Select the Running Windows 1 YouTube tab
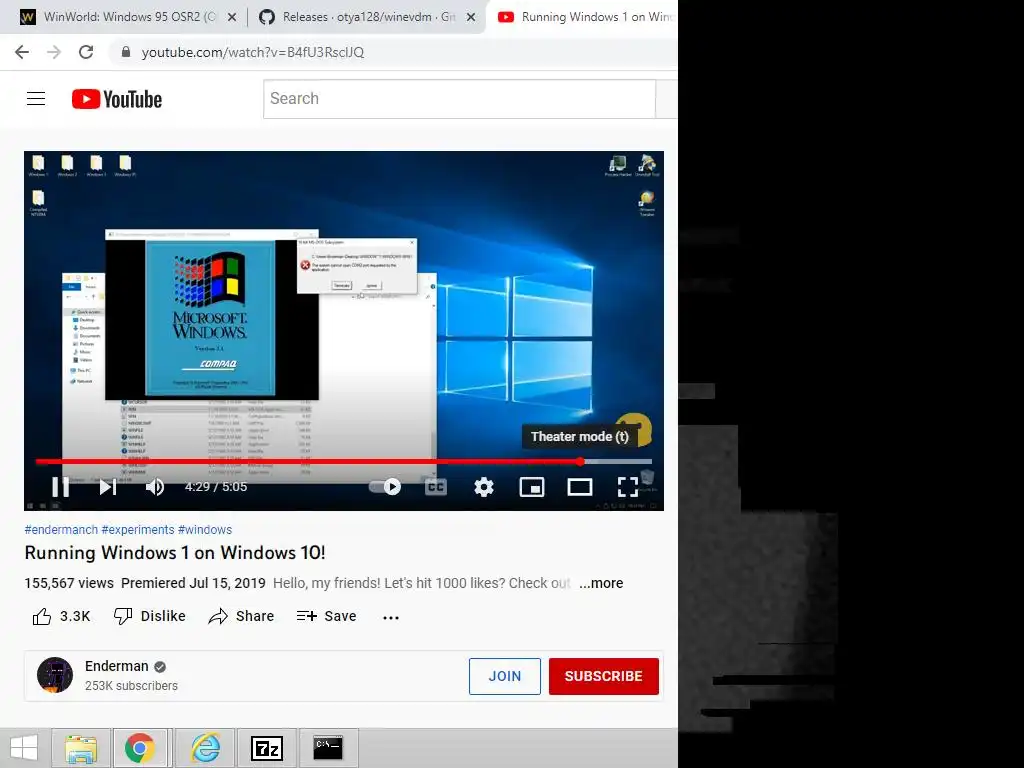The image size is (1024, 768). (x=584, y=17)
